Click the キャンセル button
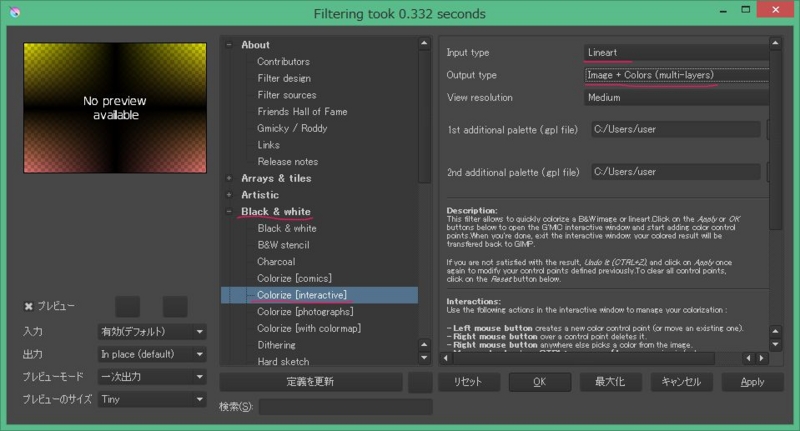The height and width of the screenshot is (431, 800). point(681,382)
